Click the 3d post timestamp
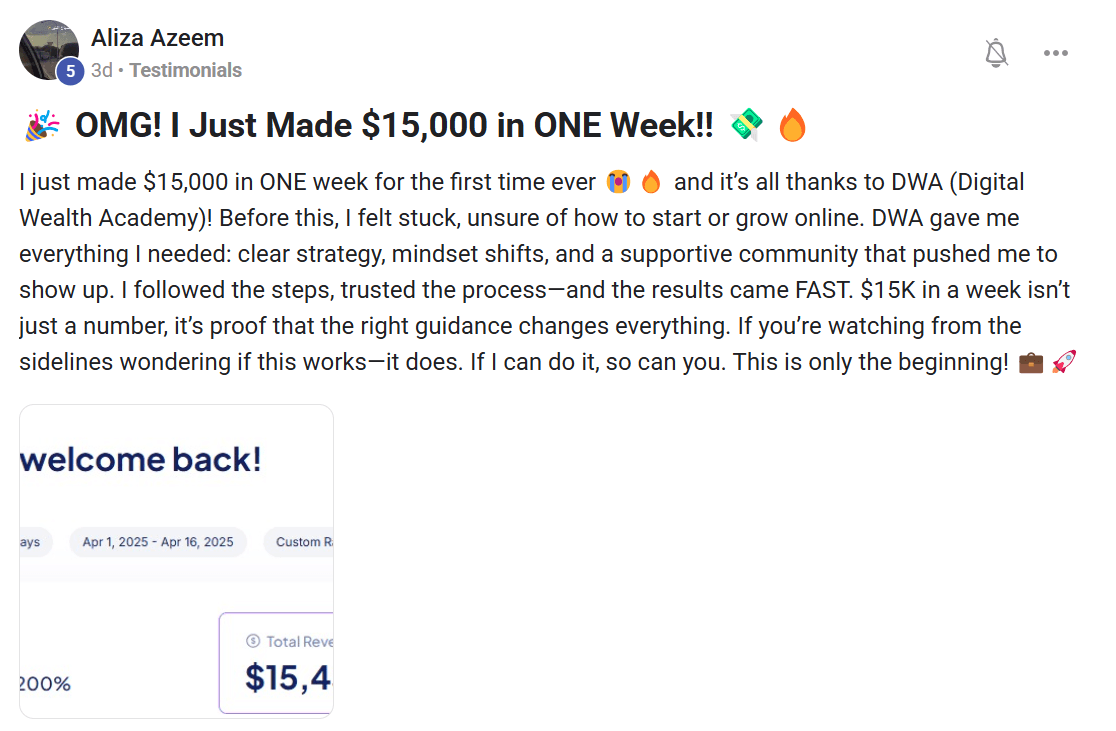Image resolution: width=1116 pixels, height=731 pixels. point(101,70)
